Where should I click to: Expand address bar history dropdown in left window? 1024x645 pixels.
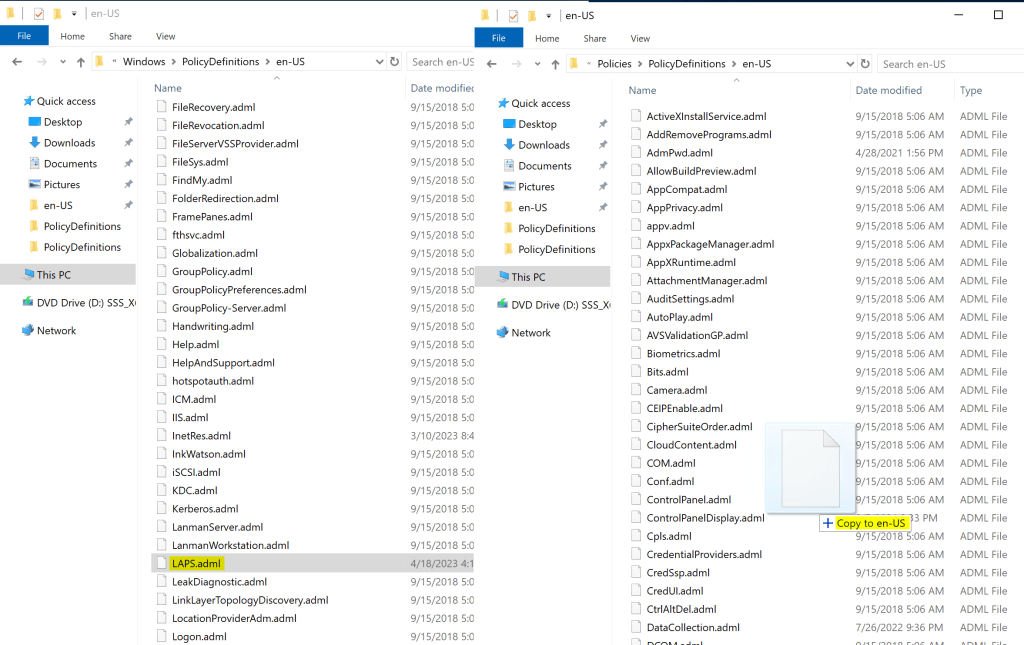(x=379, y=62)
